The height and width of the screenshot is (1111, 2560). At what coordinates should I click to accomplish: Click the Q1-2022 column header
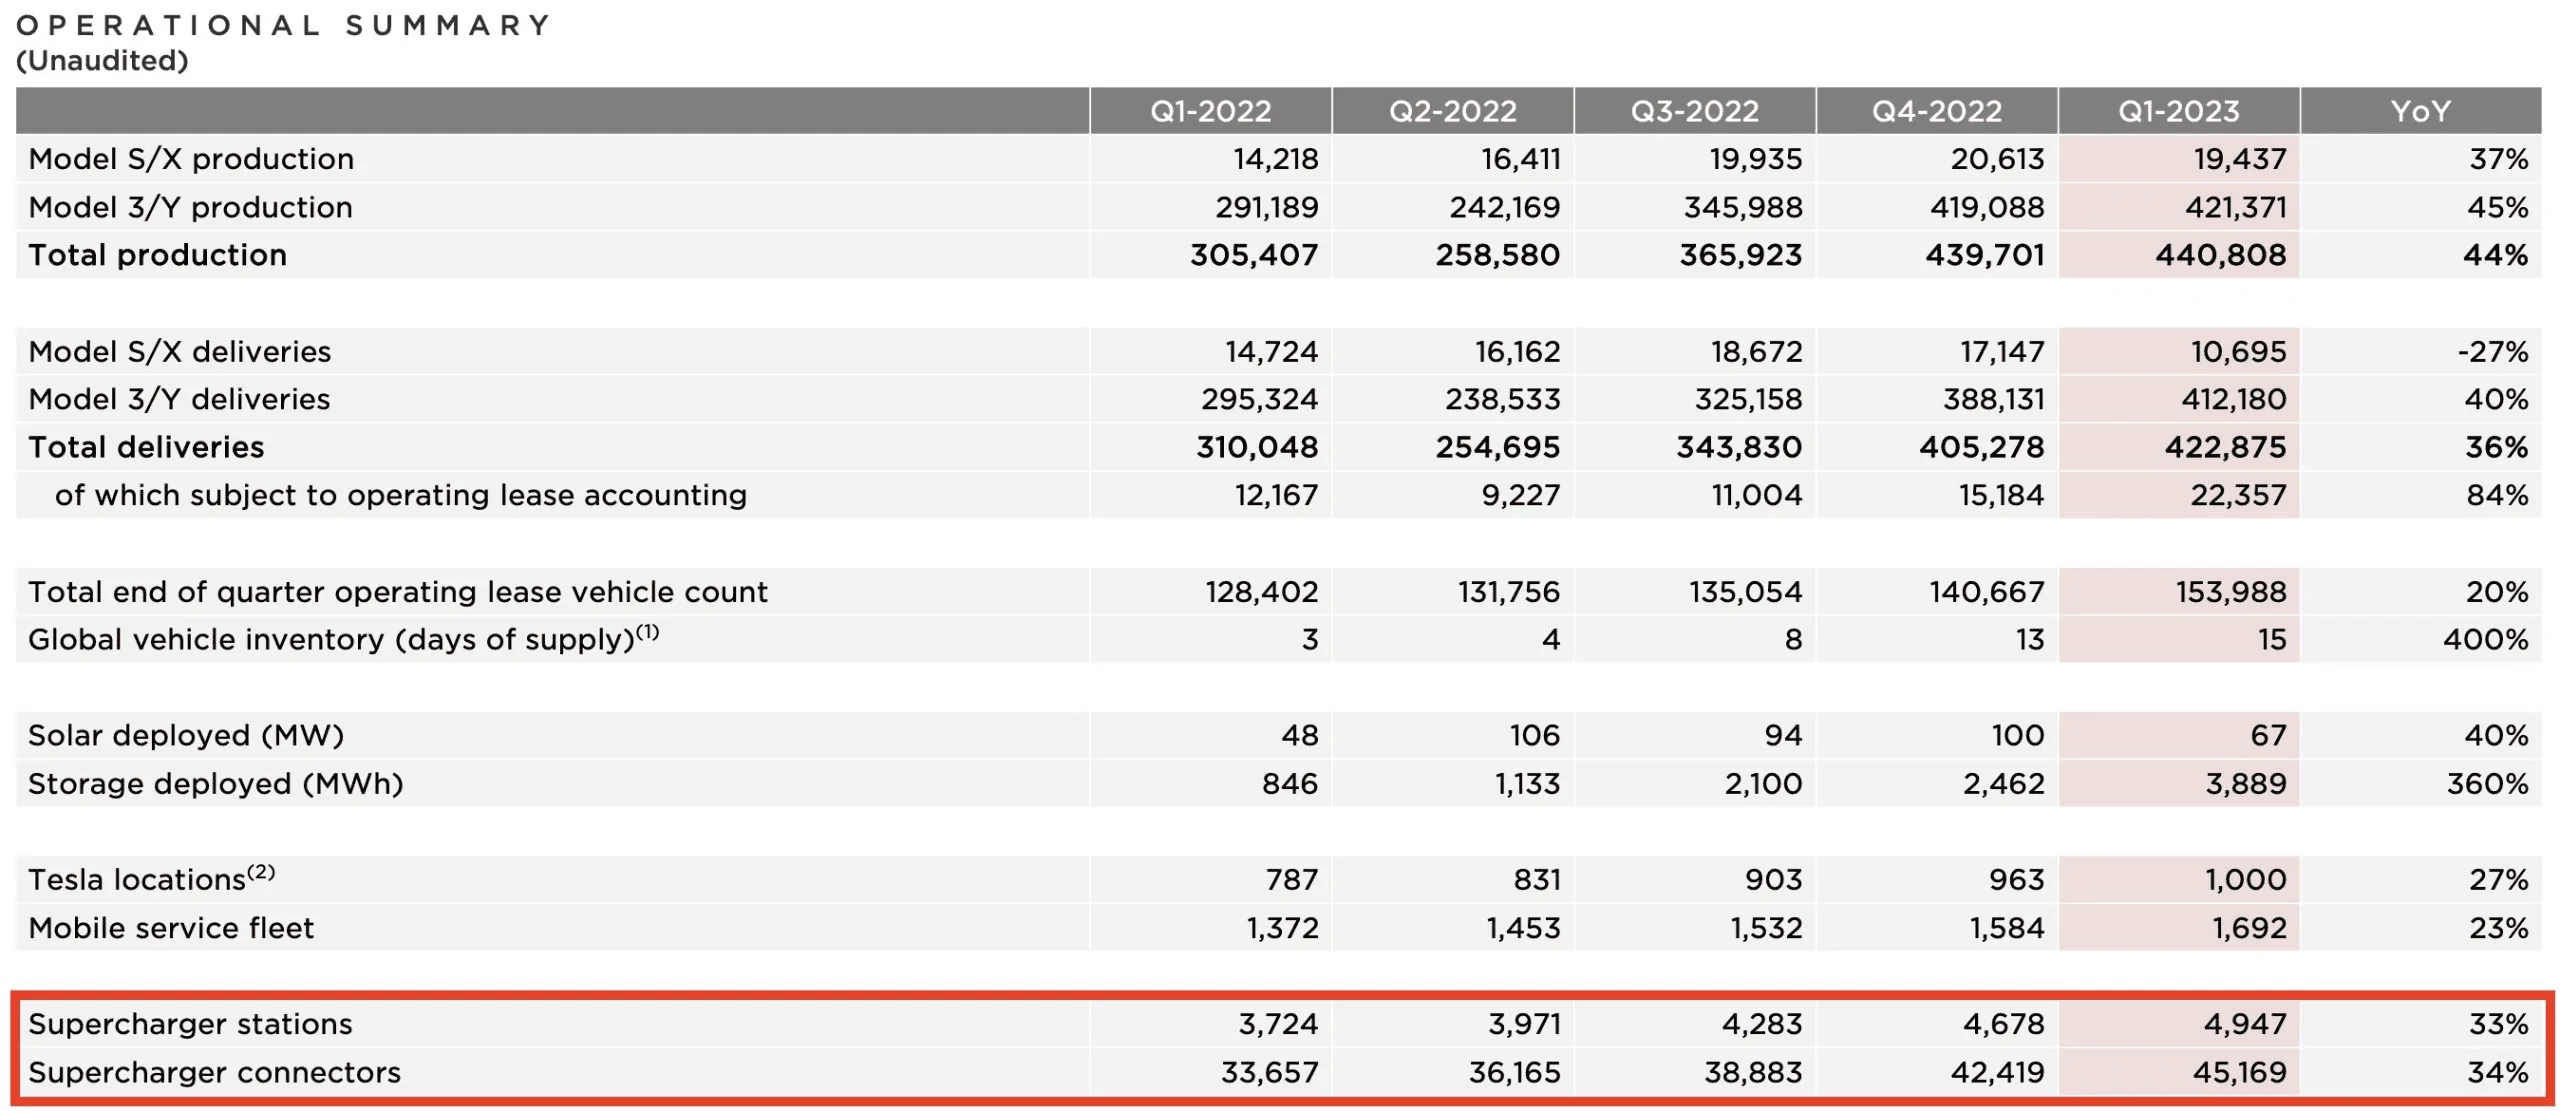coord(1210,111)
